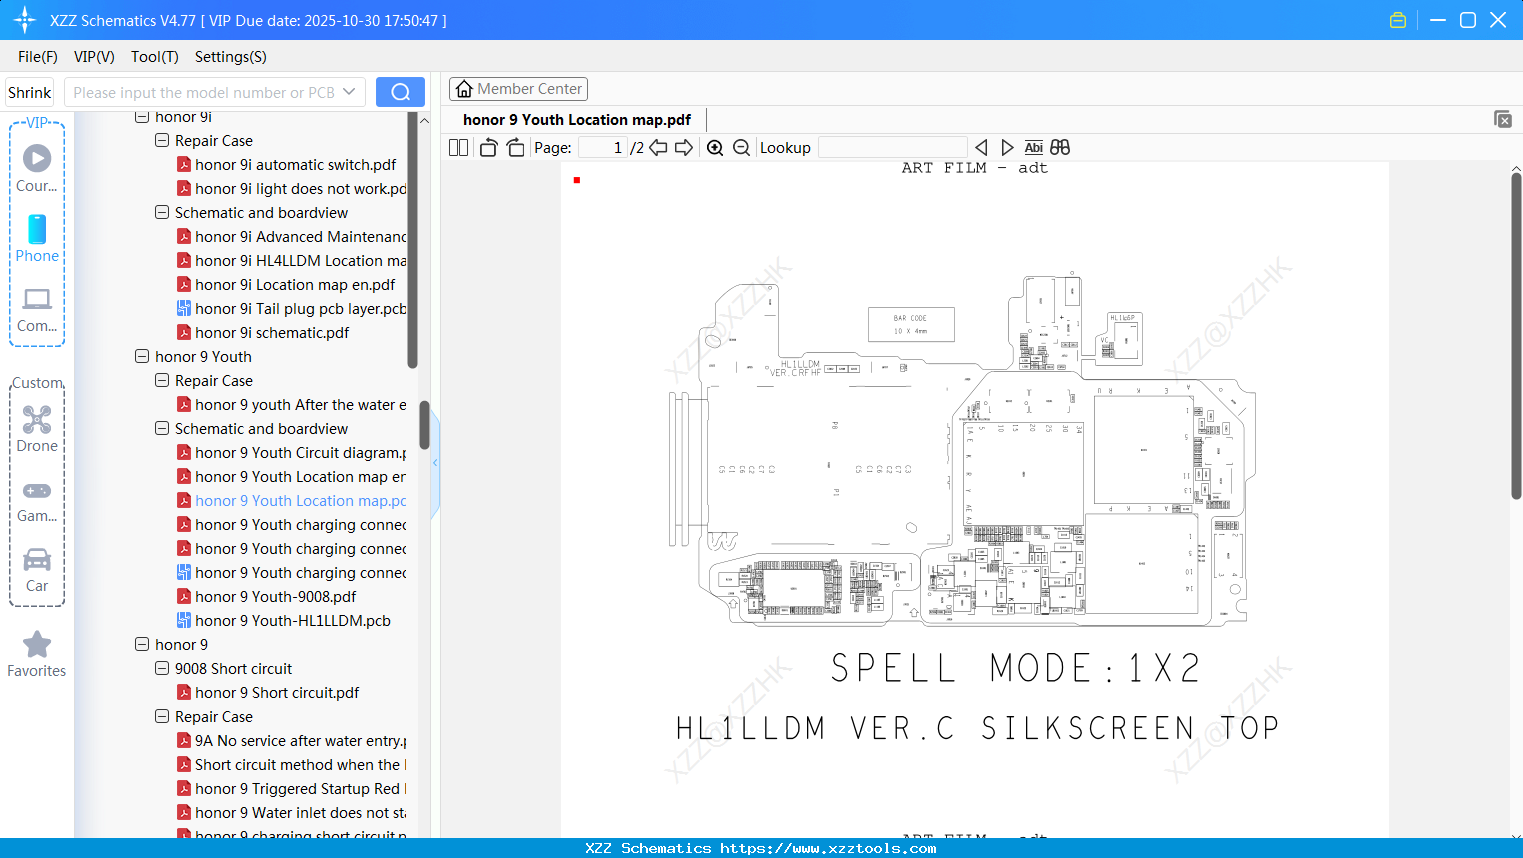Collapse Repair Case under honor 9i

point(162,141)
